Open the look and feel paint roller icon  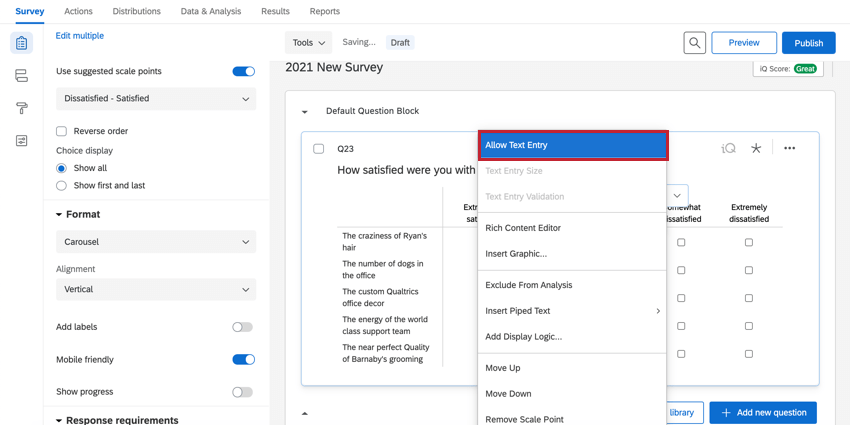pyautogui.click(x=21, y=108)
